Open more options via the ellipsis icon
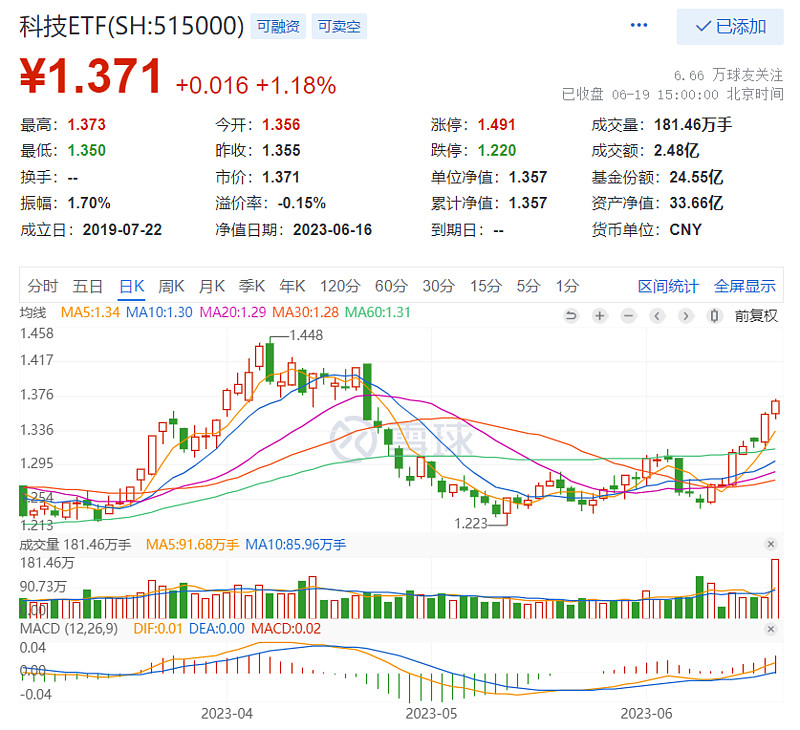This screenshot has width=800, height=730. 638,24
